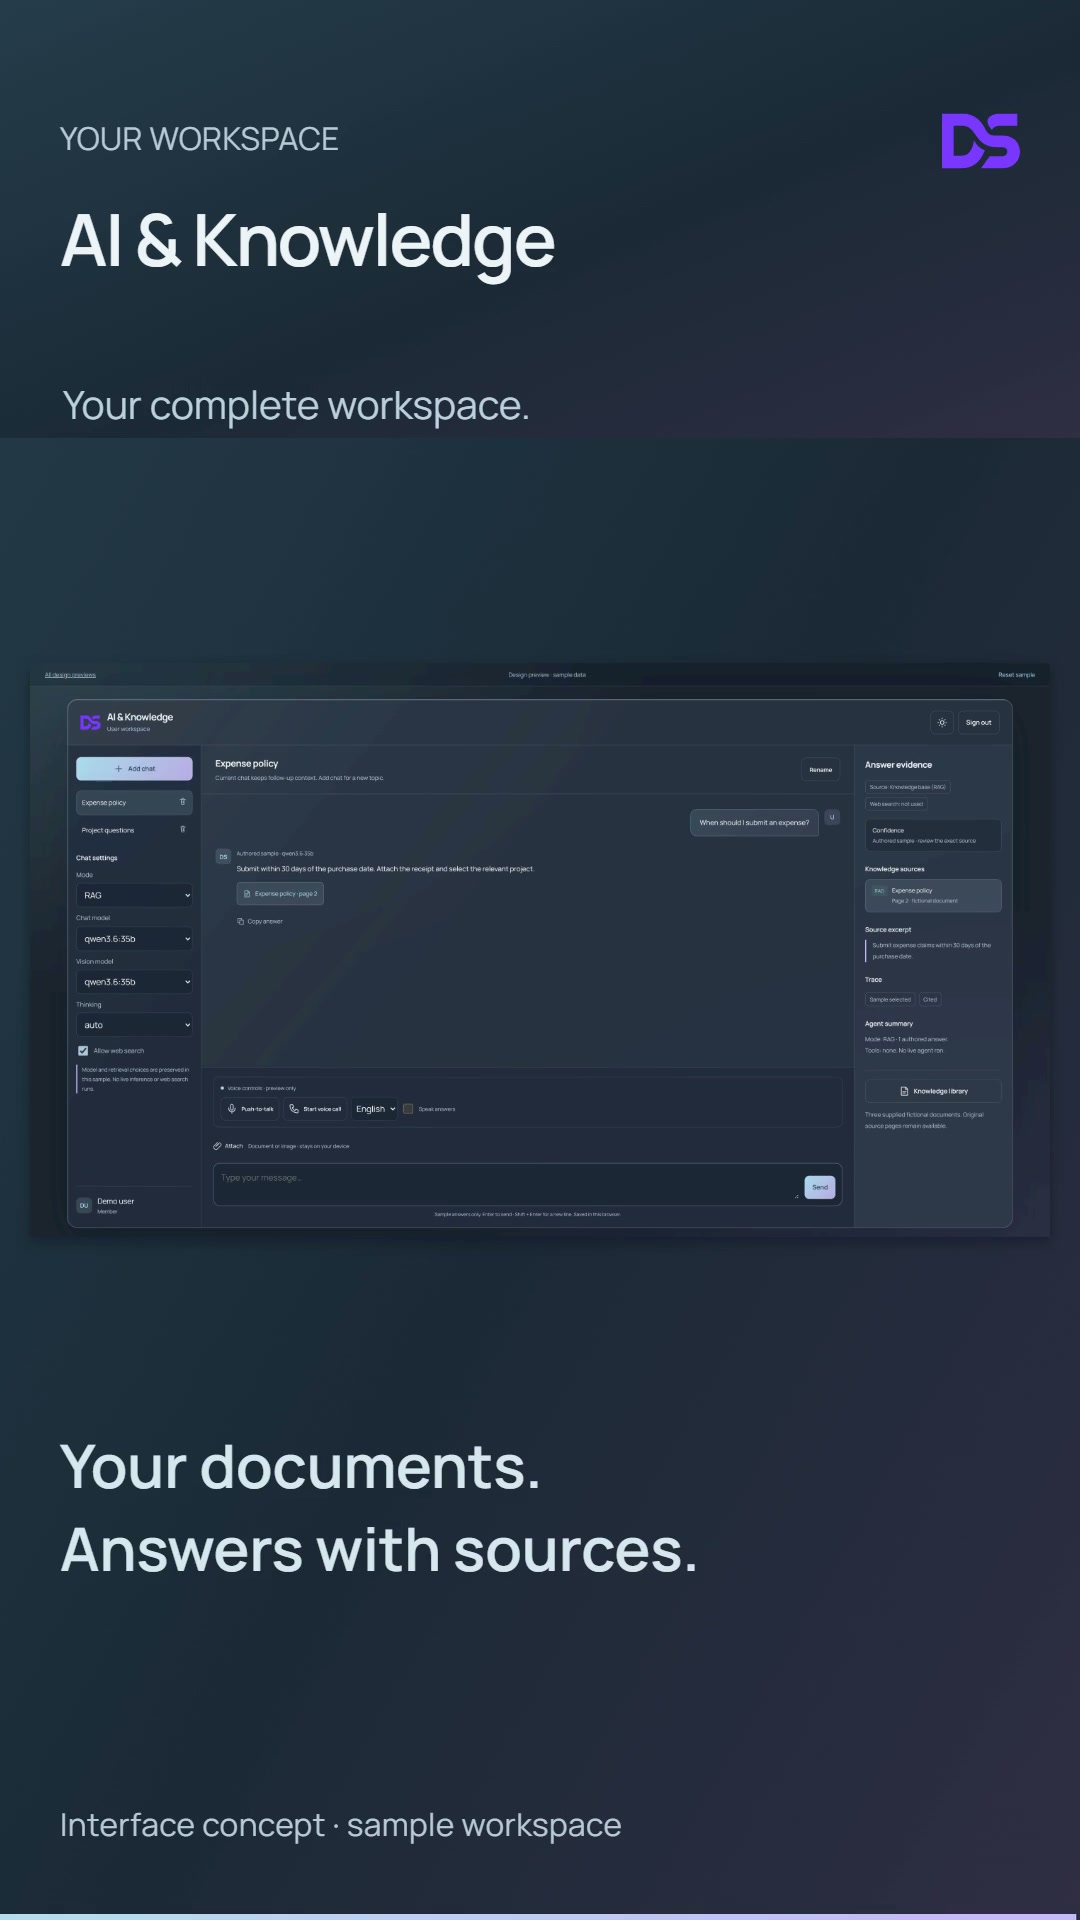Open the All design previews link
Image resolution: width=1080 pixels, height=1920 pixels.
(x=70, y=675)
